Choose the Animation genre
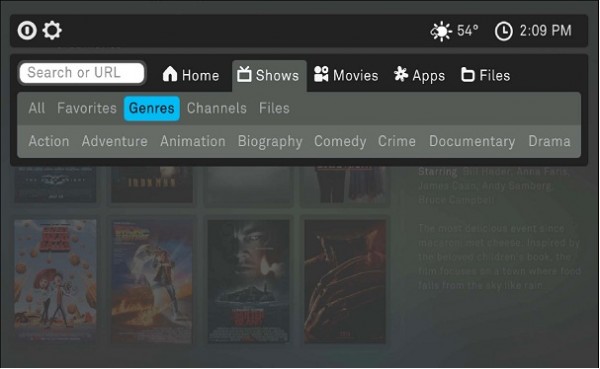 [193, 141]
